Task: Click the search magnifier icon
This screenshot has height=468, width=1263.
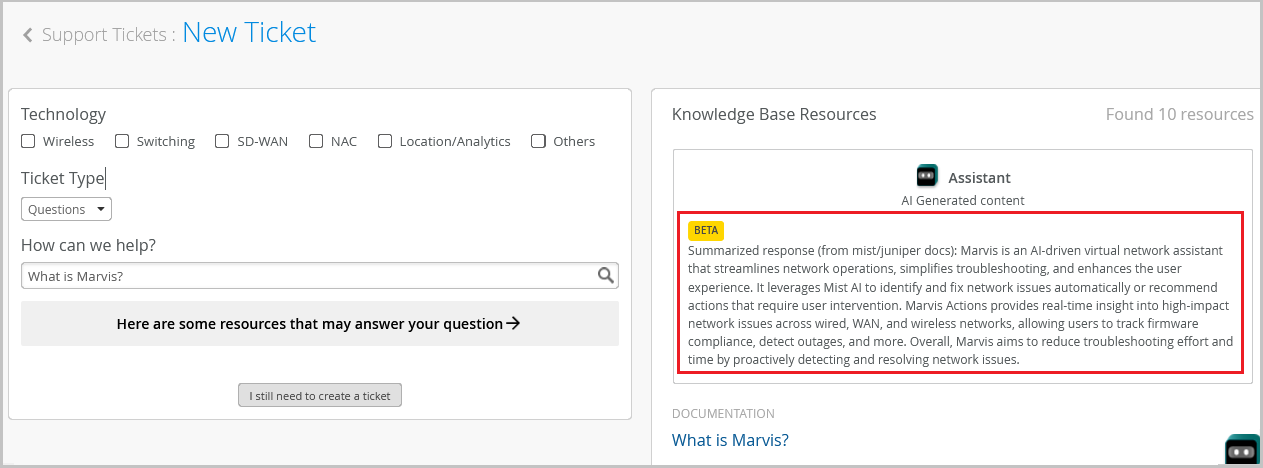Action: point(606,276)
